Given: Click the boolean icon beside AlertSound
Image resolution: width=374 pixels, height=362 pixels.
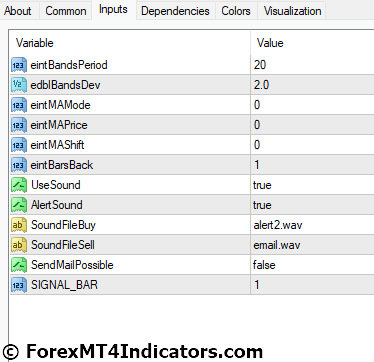Looking at the screenshot, I should (19, 205).
